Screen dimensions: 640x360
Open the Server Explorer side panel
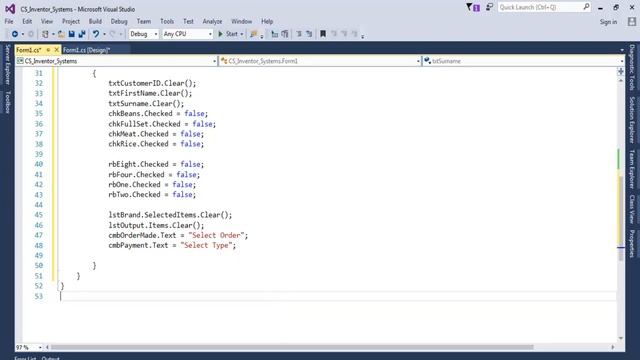click(x=7, y=64)
